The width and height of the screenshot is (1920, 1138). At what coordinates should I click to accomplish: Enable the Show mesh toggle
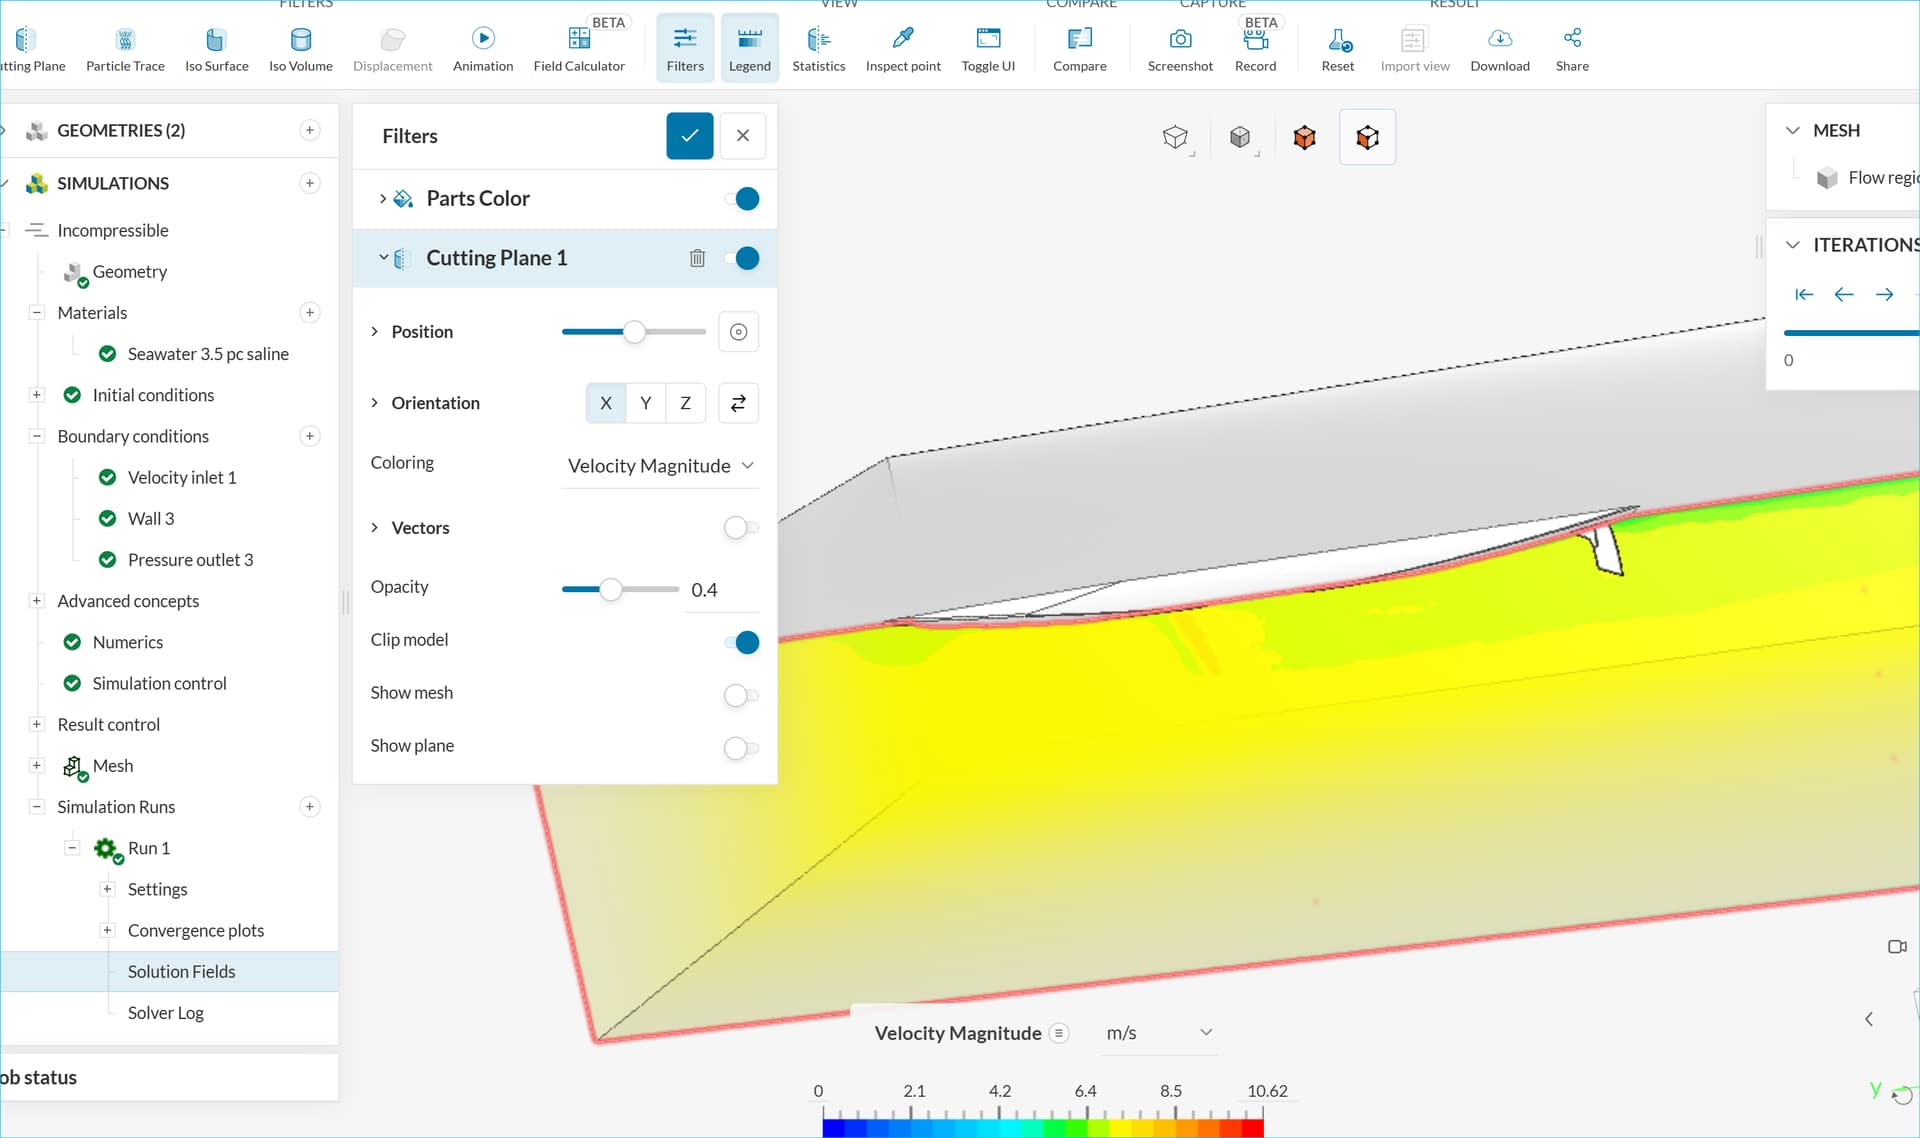[741, 694]
